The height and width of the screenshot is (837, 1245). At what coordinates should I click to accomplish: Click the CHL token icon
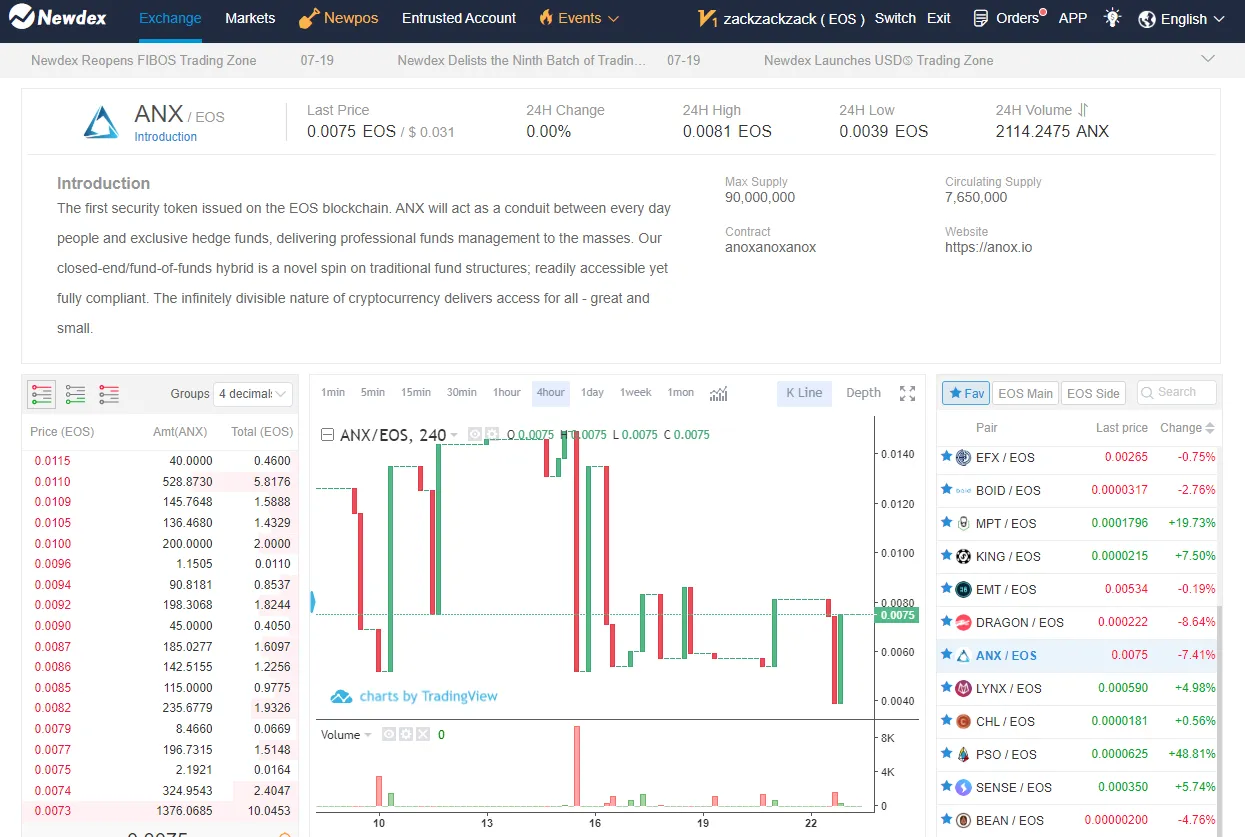click(964, 721)
